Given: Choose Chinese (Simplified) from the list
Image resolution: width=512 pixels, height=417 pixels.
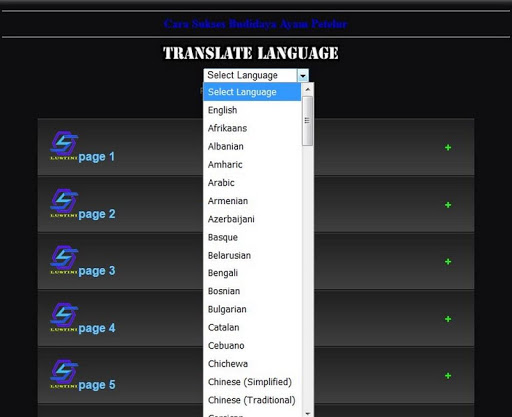Looking at the screenshot, I should [x=252, y=382].
